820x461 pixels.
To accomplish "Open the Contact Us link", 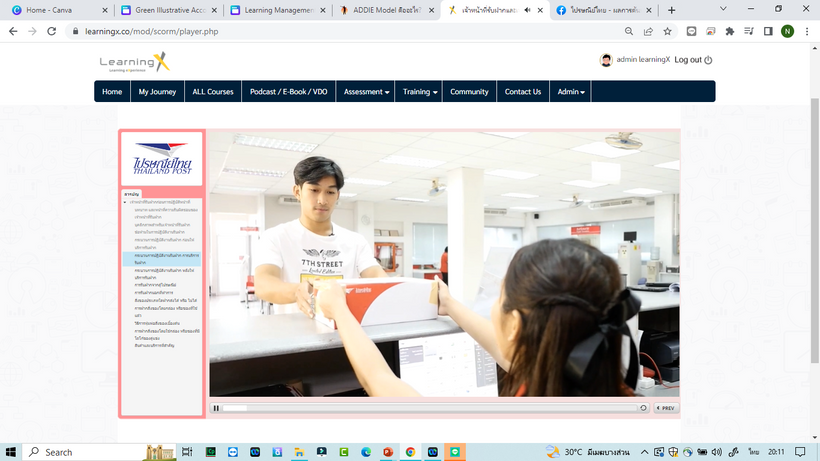I will [522, 92].
